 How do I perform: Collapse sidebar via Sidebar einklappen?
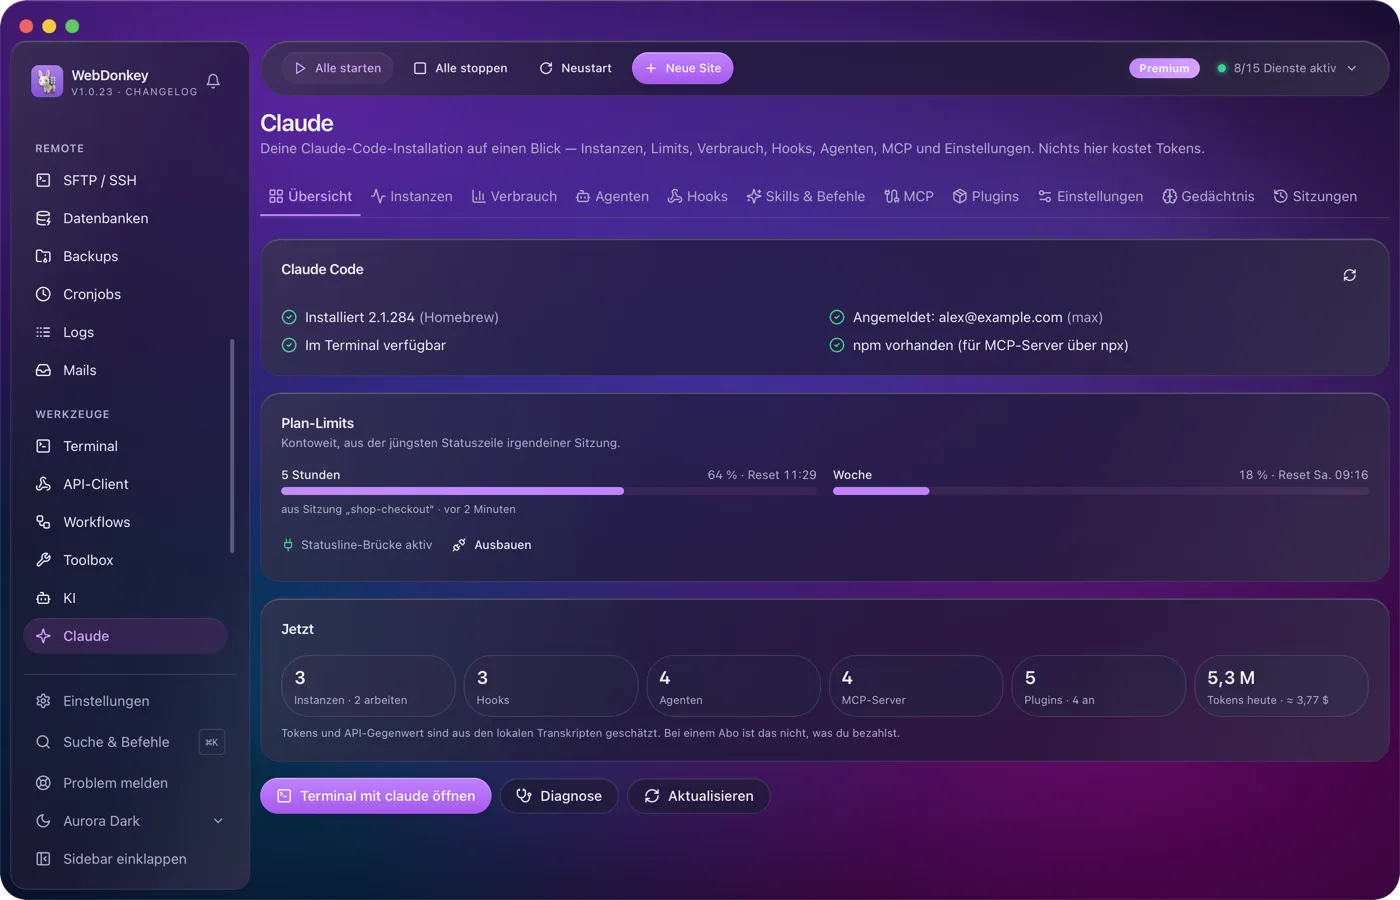pyautogui.click(x=125, y=859)
